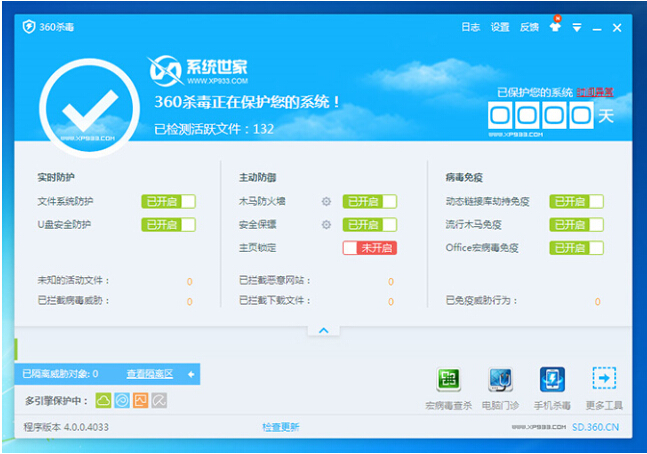Click the 360杀毒 shield logo icon
Image resolution: width=647 pixels, height=454 pixels.
click(x=29, y=27)
